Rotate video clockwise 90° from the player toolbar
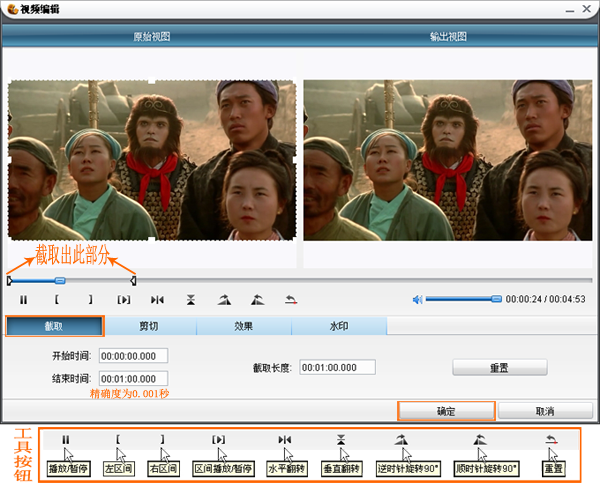Screen dimensions: 600x487 point(258,300)
